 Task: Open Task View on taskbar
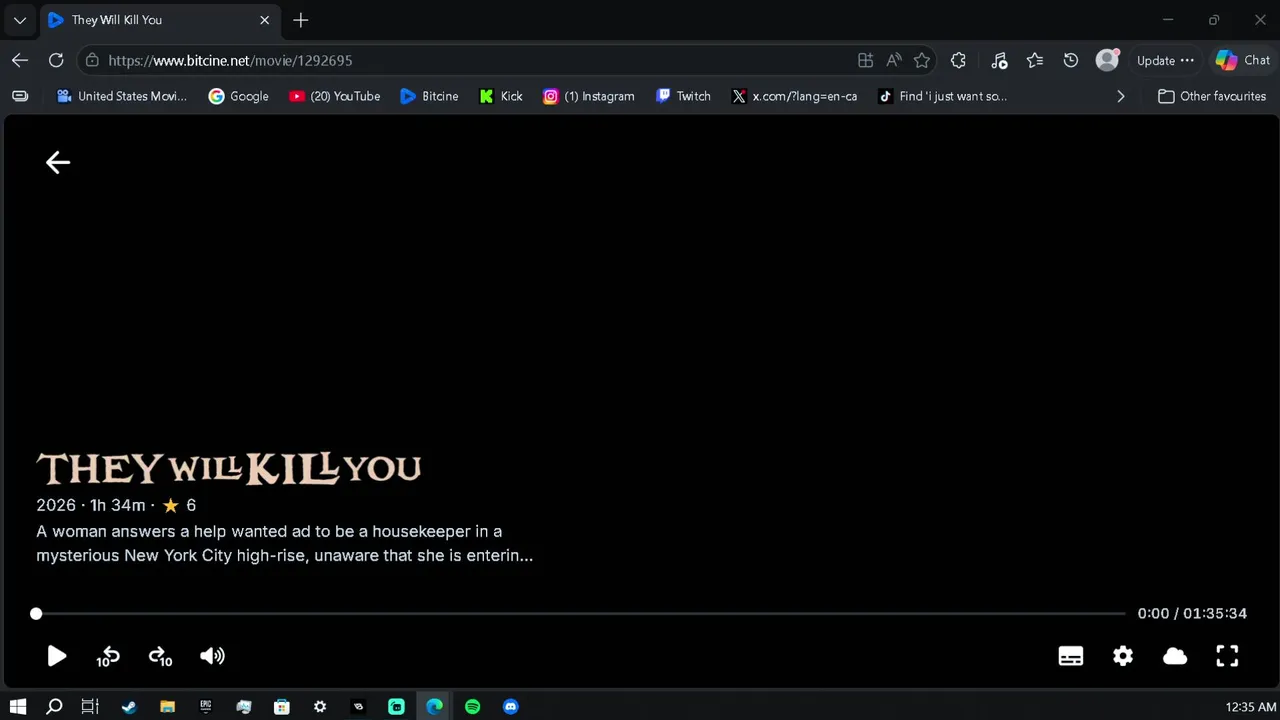[90, 706]
